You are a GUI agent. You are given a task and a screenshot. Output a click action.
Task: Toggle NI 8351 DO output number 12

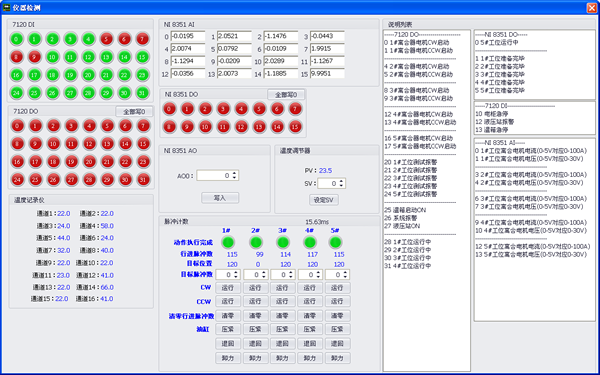[x=241, y=127]
